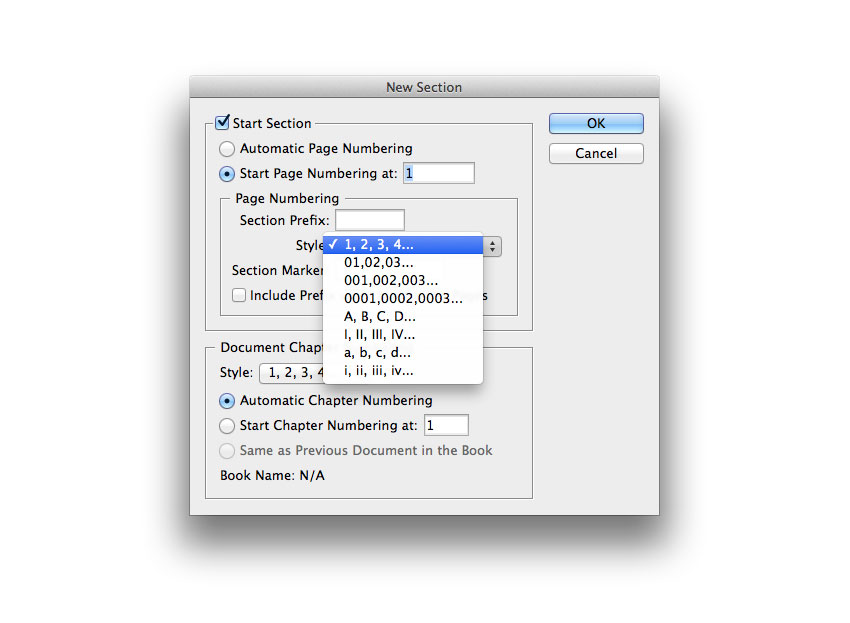Viewport: 850px width, 623px height.
Task: Uncheck the Start Section checkbox
Action: point(223,123)
